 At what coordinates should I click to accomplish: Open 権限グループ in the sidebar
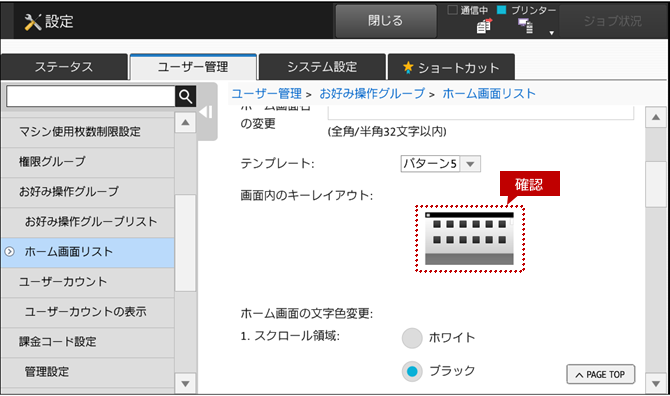tap(88, 161)
